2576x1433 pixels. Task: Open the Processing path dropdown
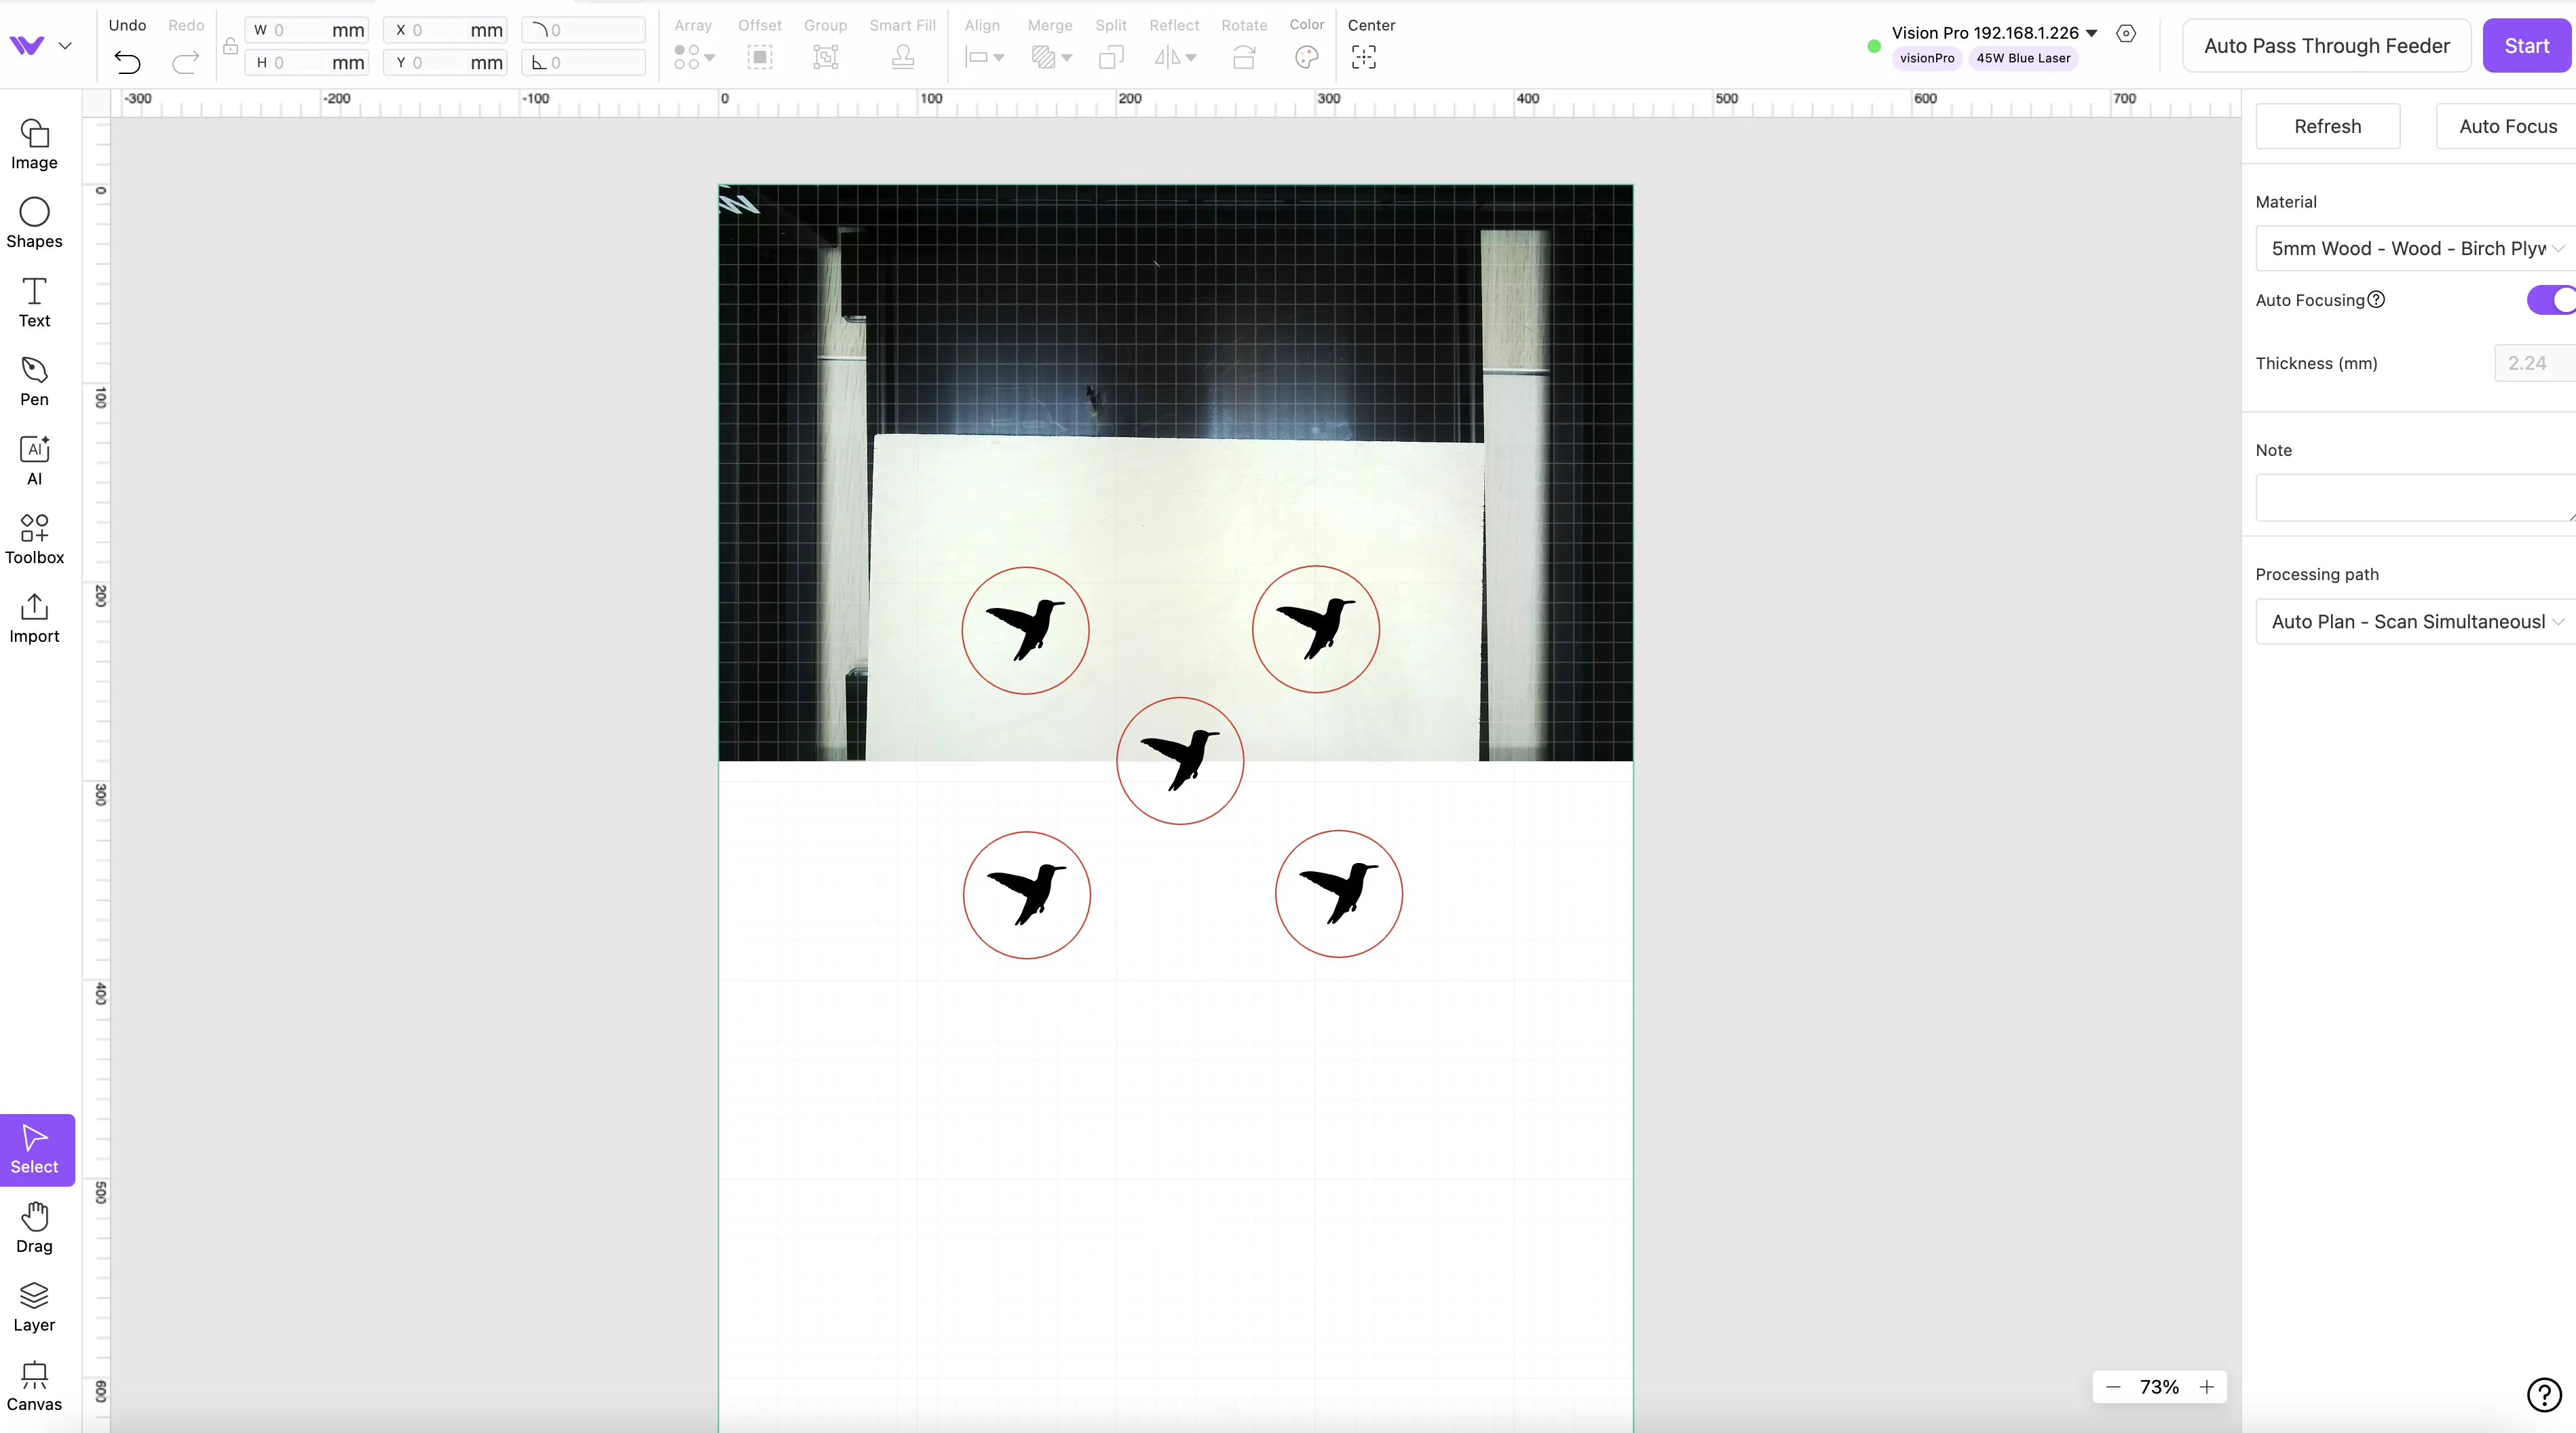2415,621
